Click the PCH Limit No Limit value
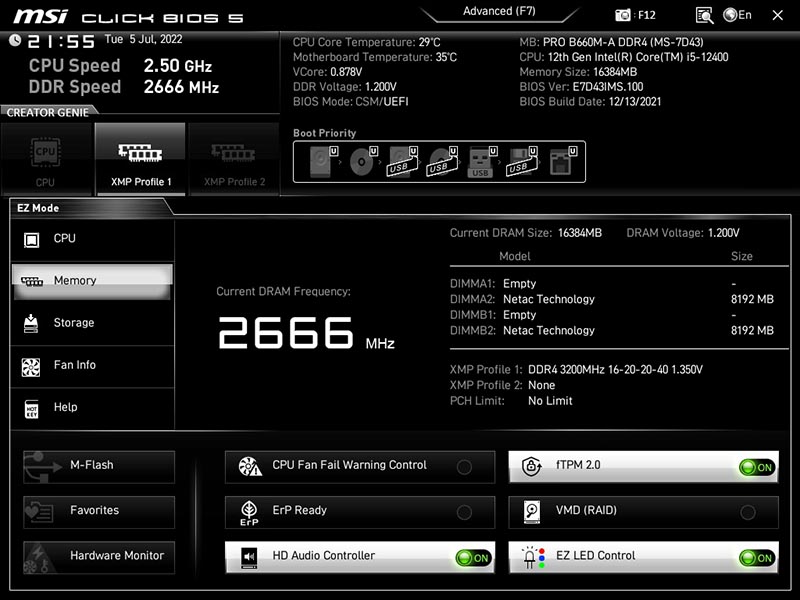Image resolution: width=800 pixels, height=600 pixels. click(x=550, y=401)
